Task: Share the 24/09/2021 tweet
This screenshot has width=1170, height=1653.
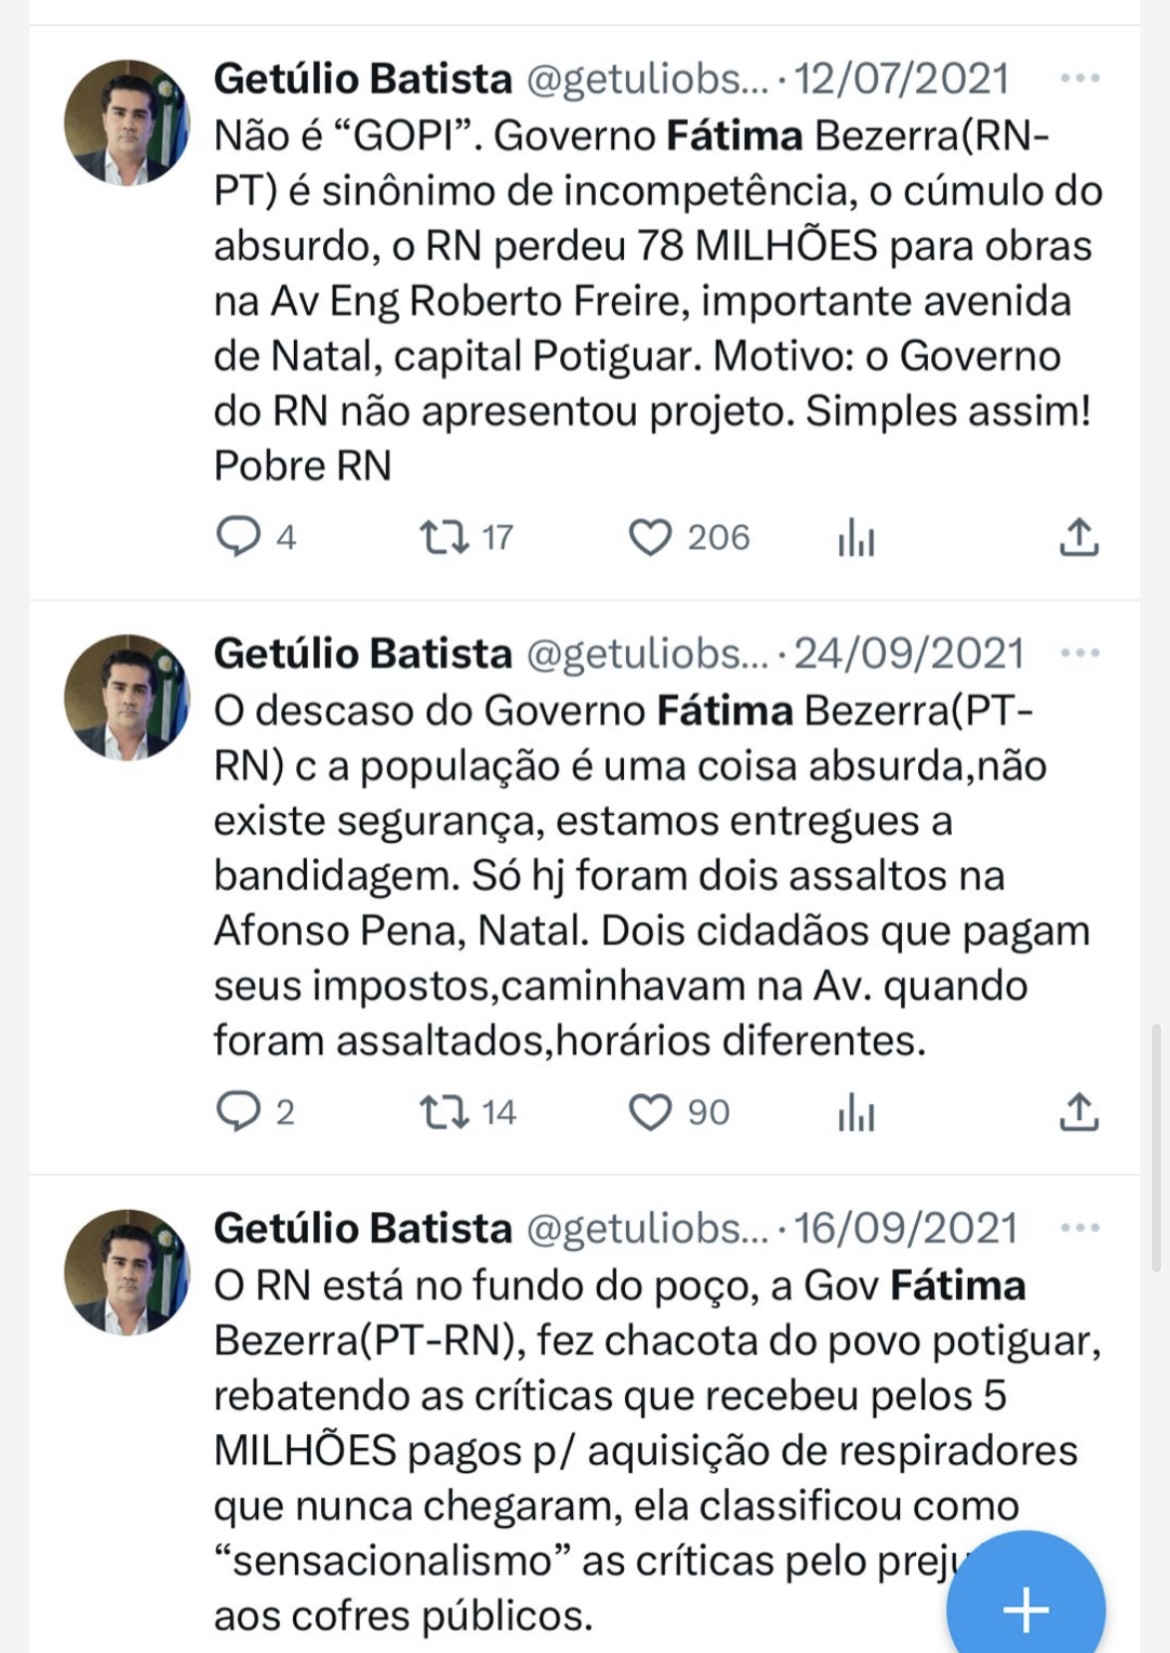Action: (x=1078, y=1111)
